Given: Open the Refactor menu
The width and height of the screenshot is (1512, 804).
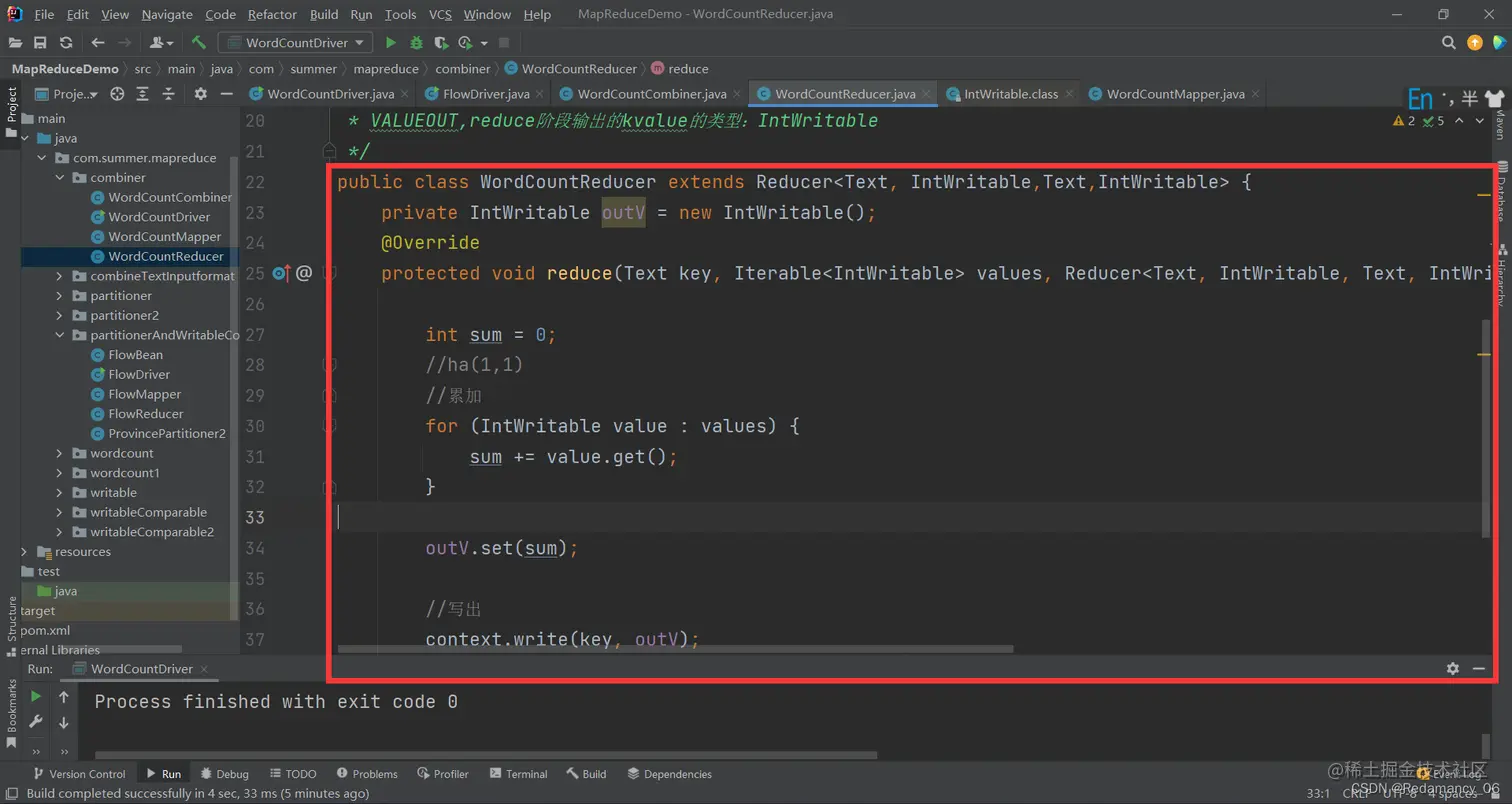Looking at the screenshot, I should 272,14.
